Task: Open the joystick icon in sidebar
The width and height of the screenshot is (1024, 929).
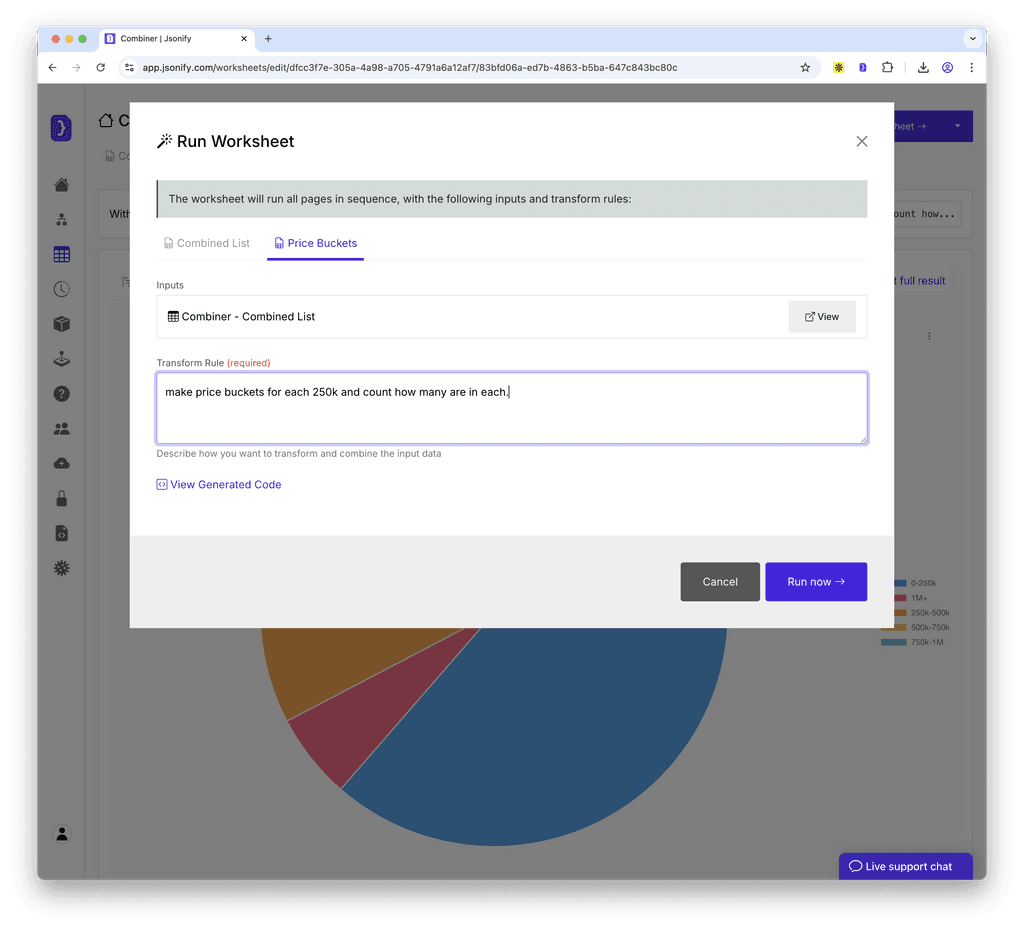Action: point(61,359)
